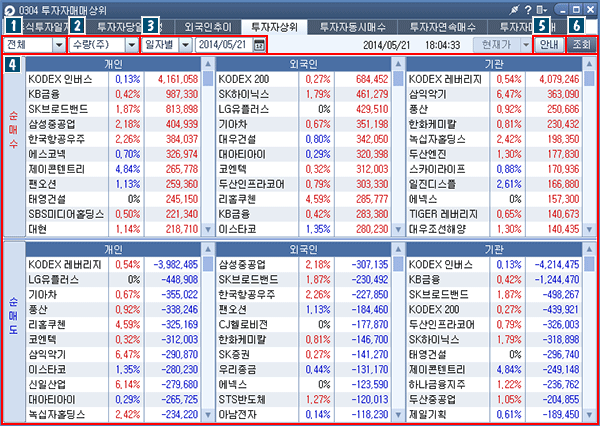
Task: Click the 순매수 section label
Action: tap(13, 131)
